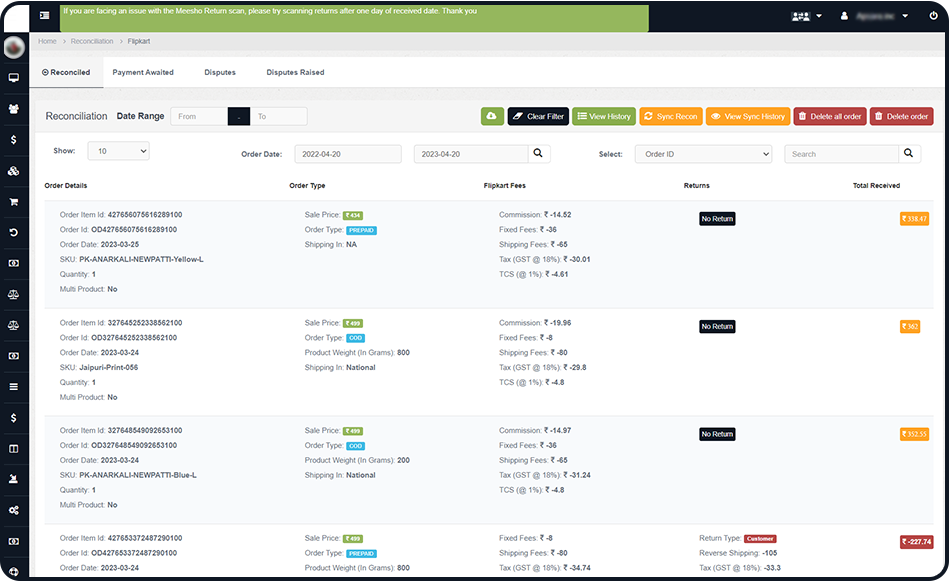Click the Delete all order button
The image size is (949, 582).
[830, 116]
